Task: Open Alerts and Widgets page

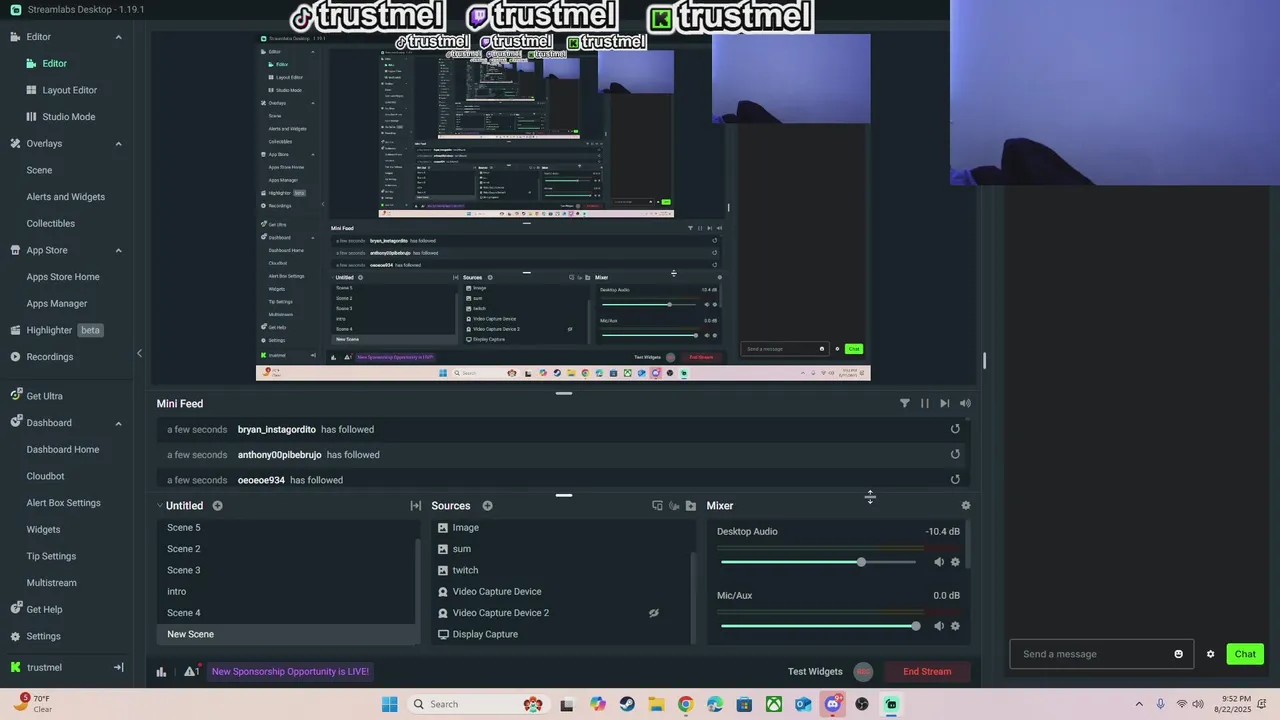Action: (66, 197)
